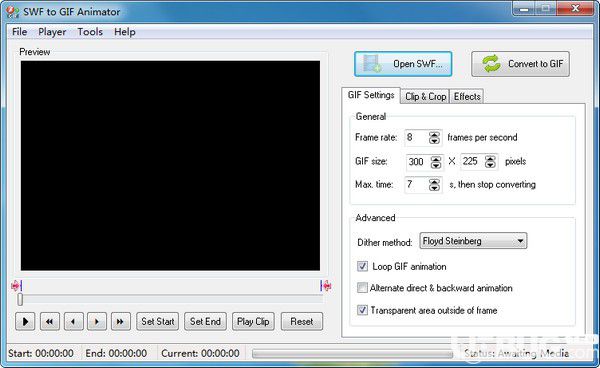Click the 'Start: 00:00:00' status text
600x368 pixels.
click(41, 353)
